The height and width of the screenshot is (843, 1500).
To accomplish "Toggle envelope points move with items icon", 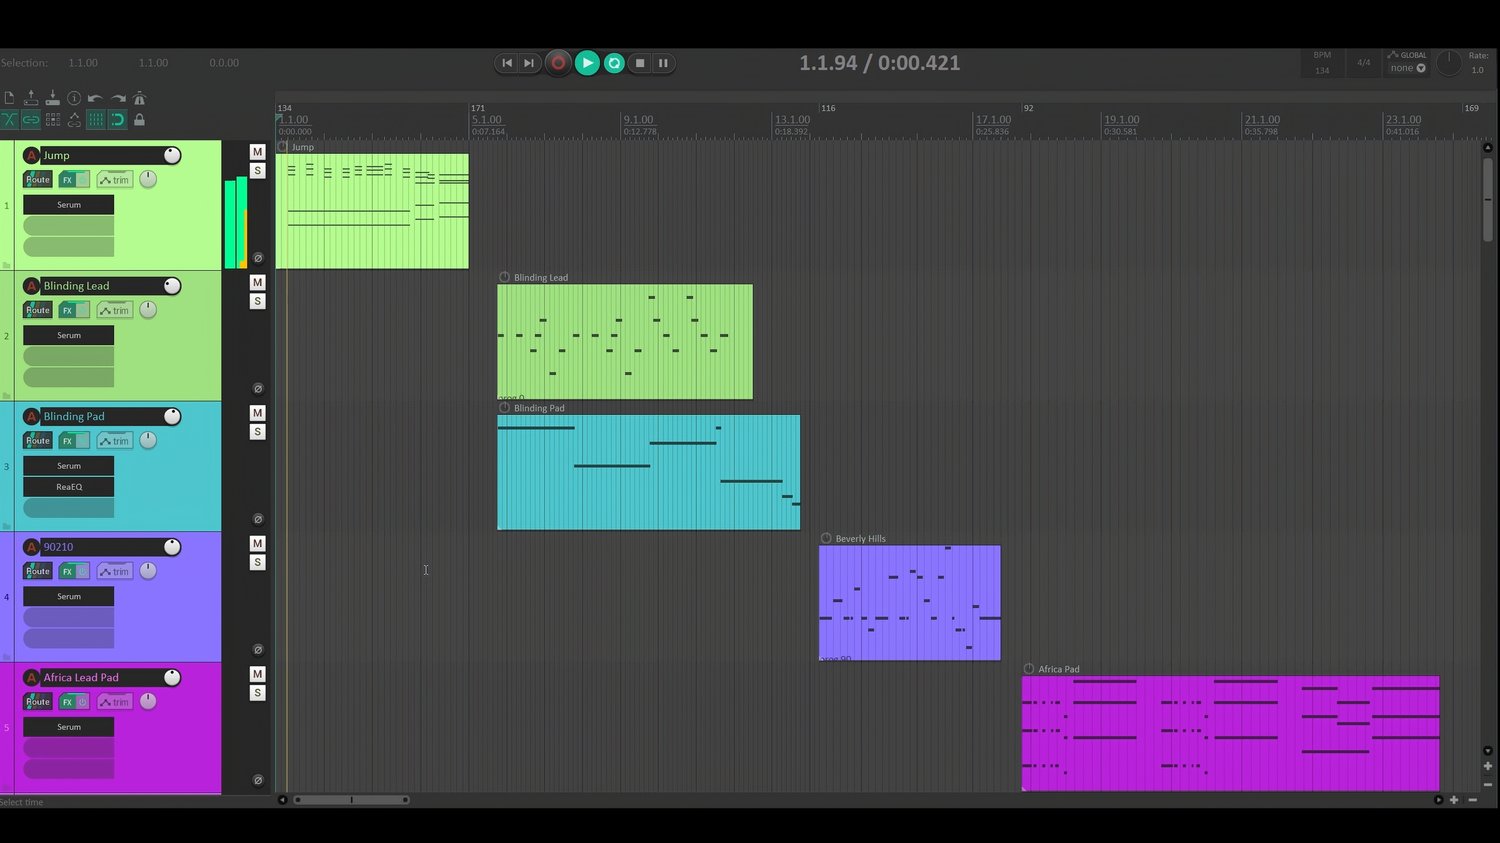I will pyautogui.click(x=74, y=120).
